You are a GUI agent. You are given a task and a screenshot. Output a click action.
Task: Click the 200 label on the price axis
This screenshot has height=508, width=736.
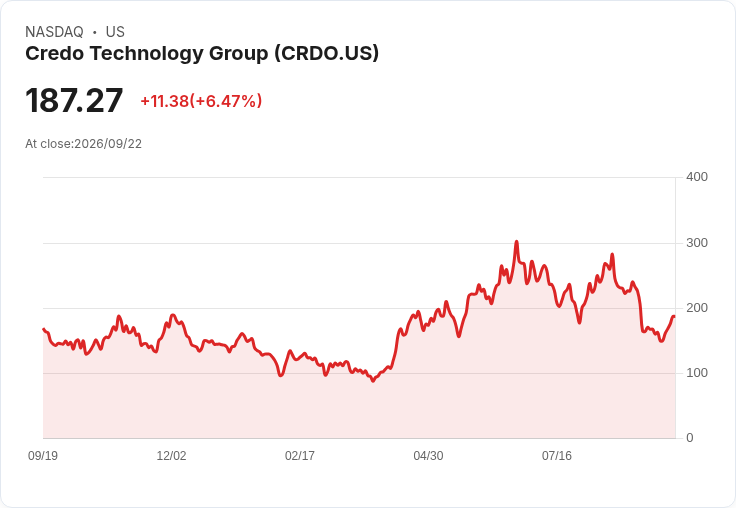(x=697, y=308)
